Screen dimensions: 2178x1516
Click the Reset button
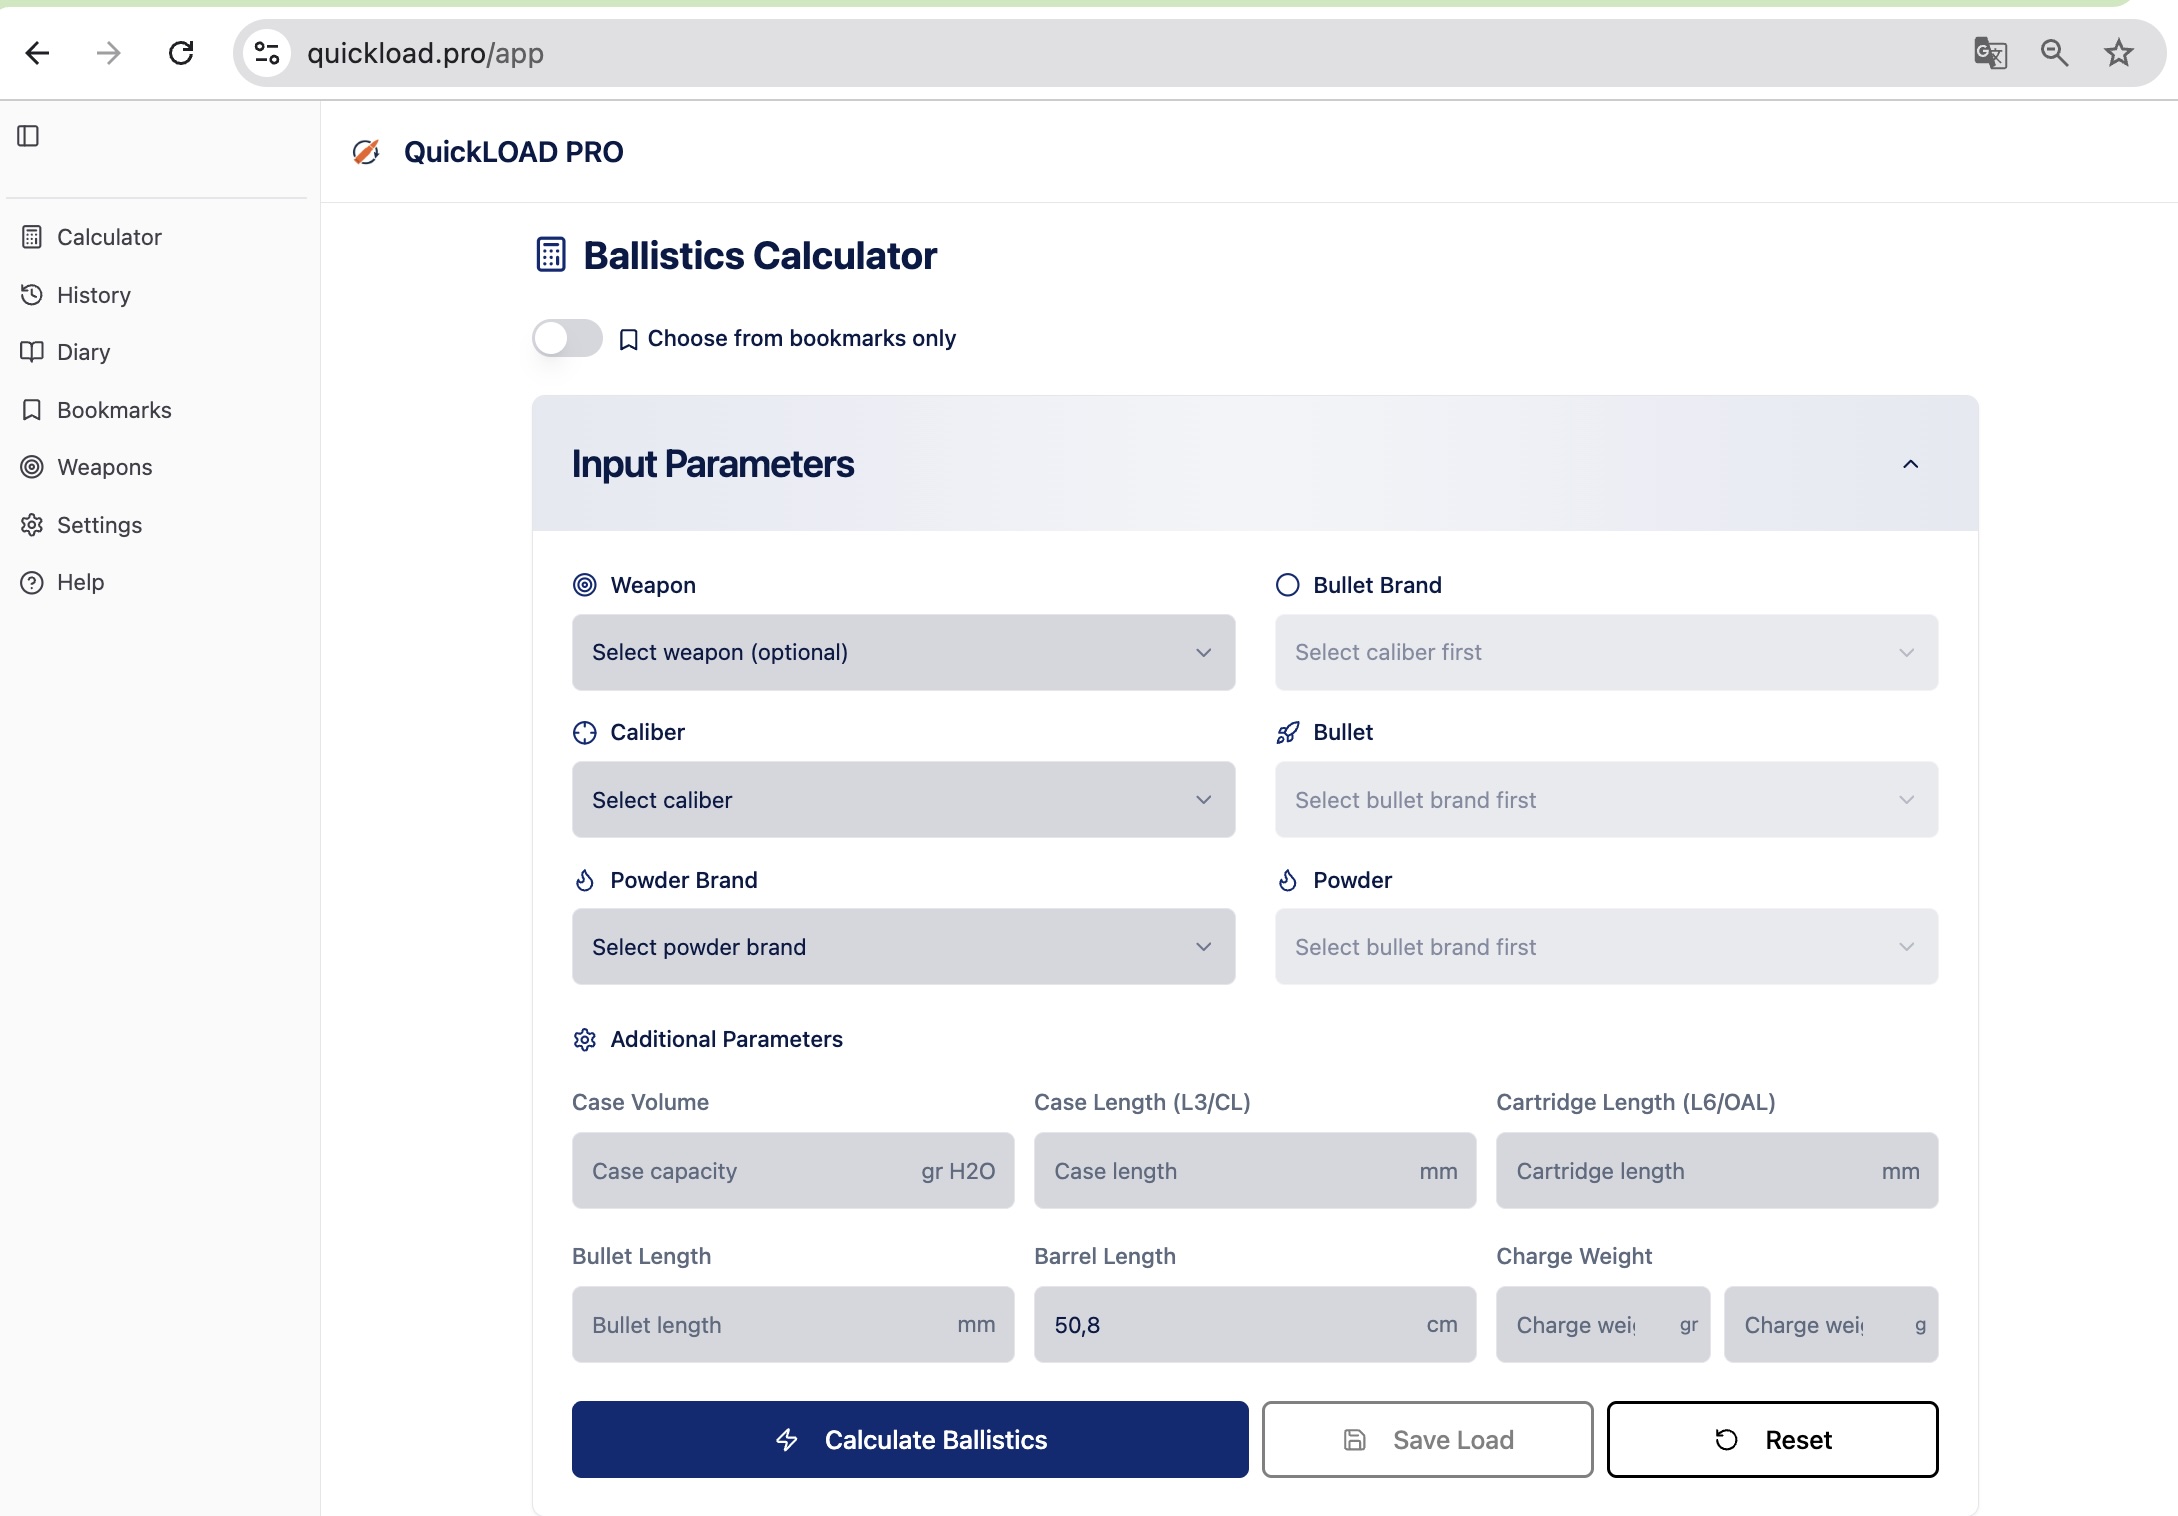[1771, 1440]
